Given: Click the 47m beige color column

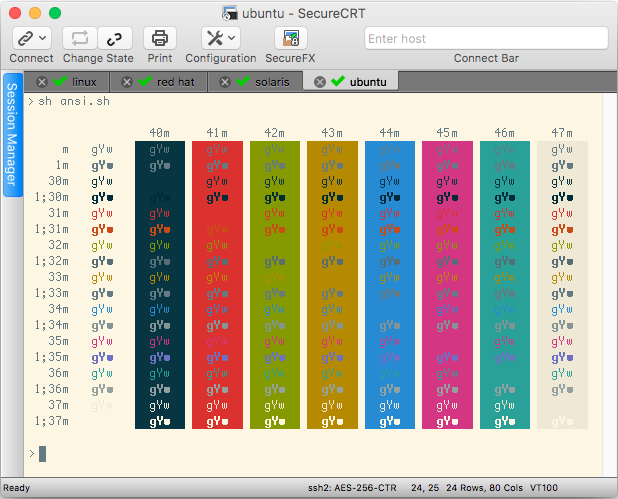Looking at the screenshot, I should click(x=562, y=285).
